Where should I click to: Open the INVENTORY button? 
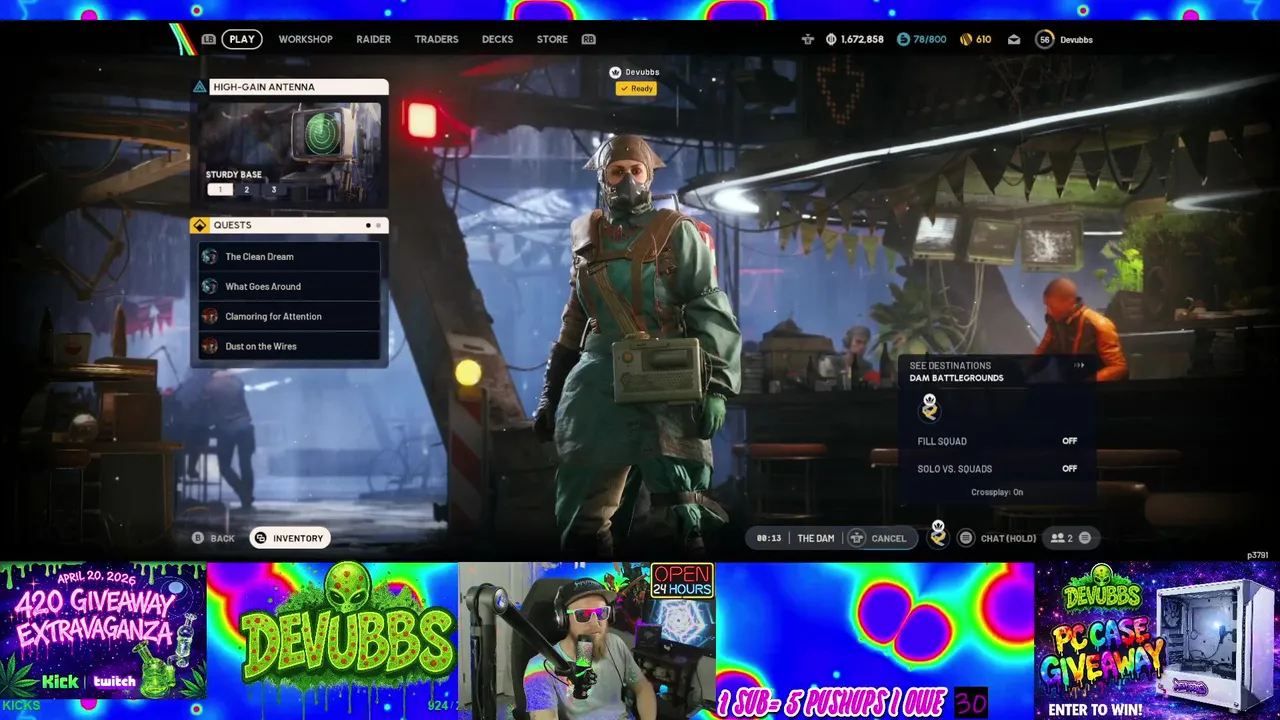pos(289,538)
